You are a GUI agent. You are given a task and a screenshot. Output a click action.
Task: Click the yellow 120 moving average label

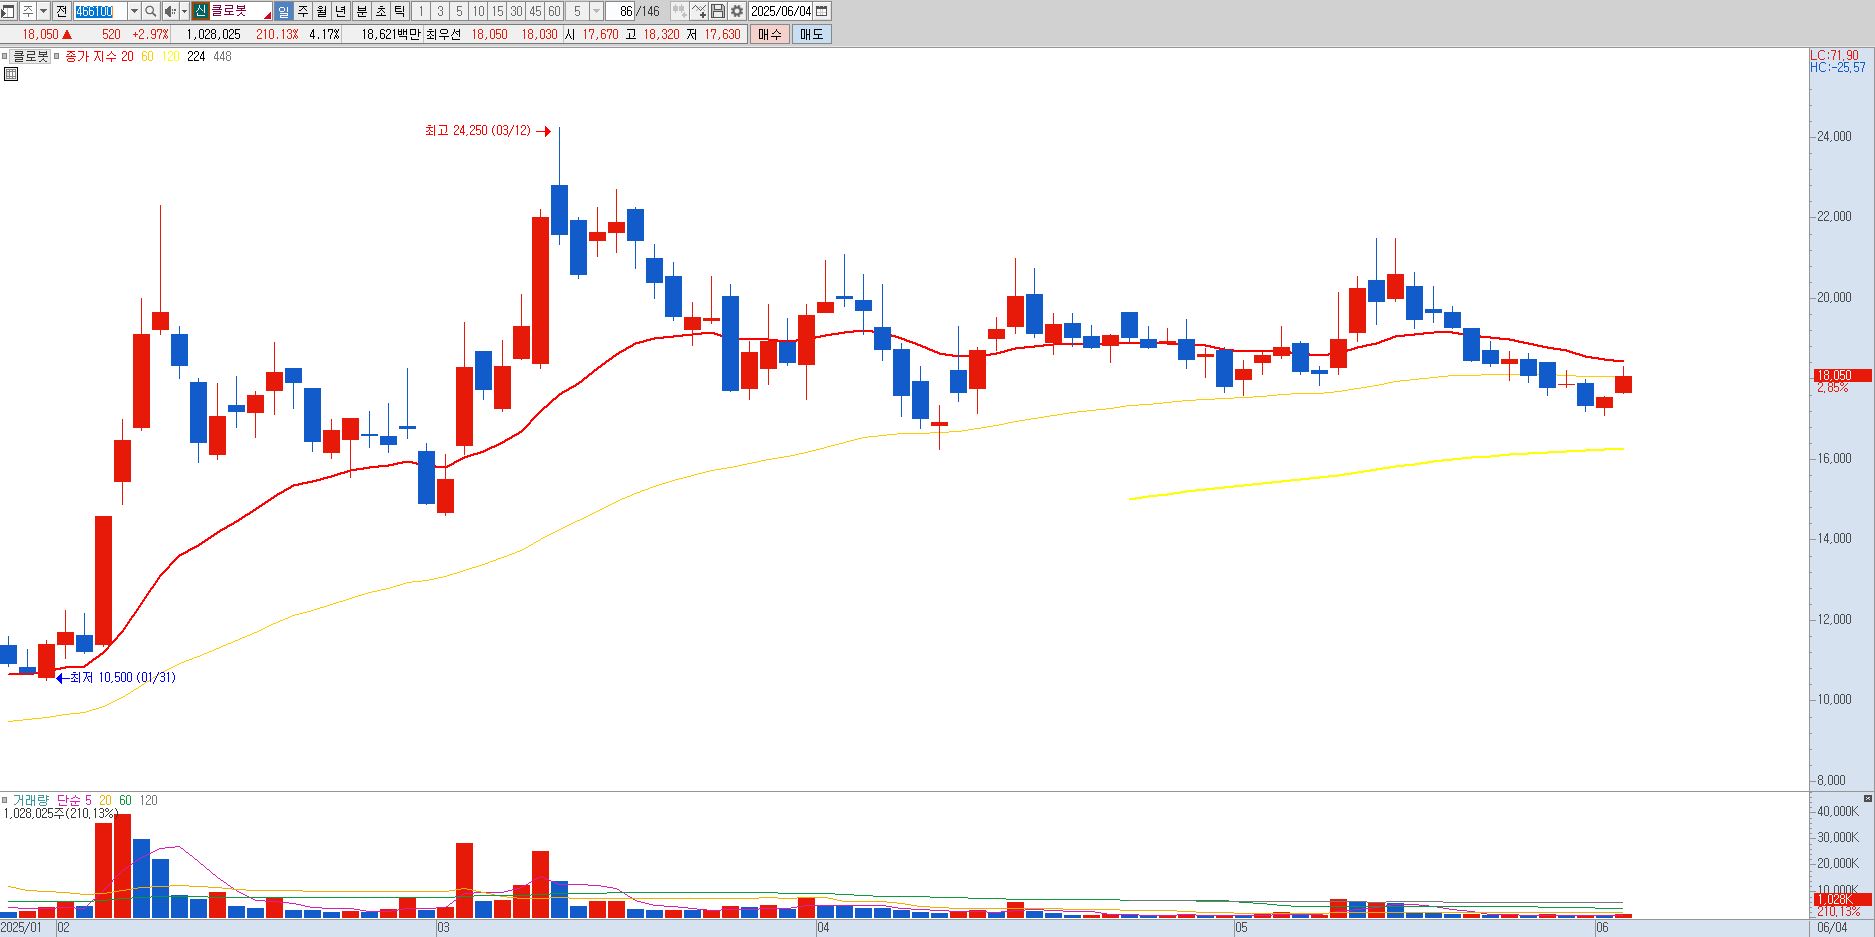171,56
